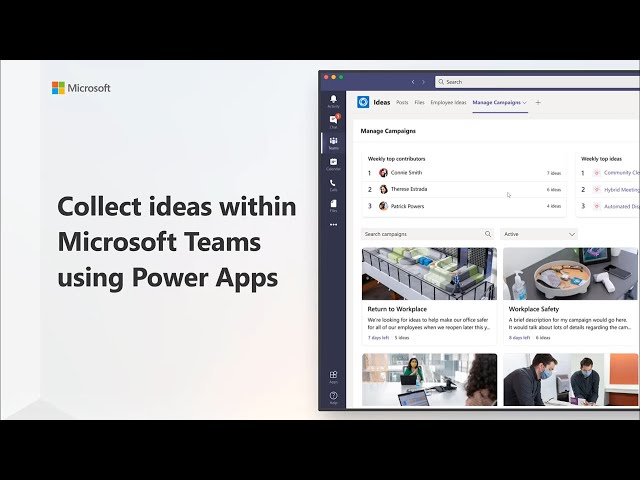This screenshot has width=640, height=480.
Task: Click Patrick Powers' avatar
Action: pyautogui.click(x=383, y=206)
